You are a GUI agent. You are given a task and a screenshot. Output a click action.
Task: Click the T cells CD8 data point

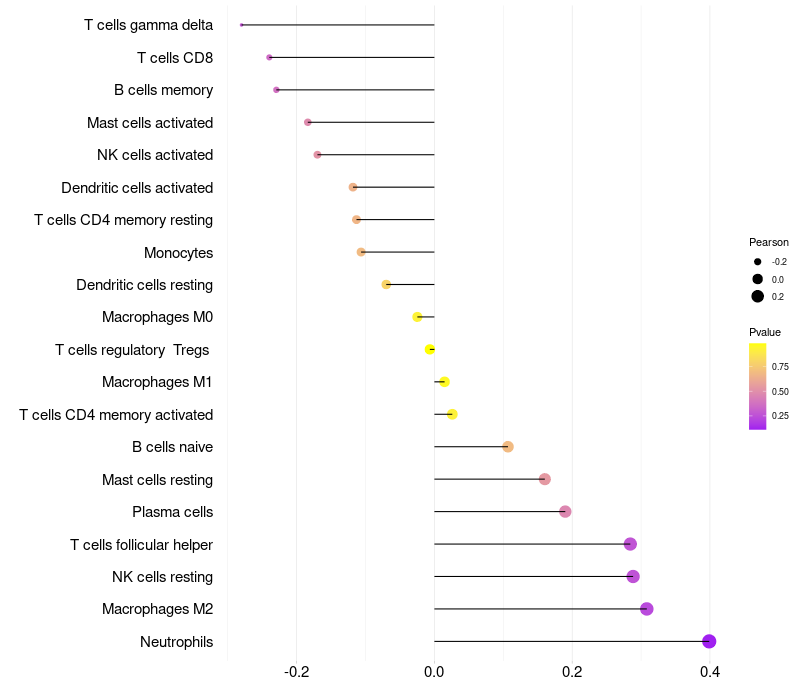pyautogui.click(x=269, y=57)
